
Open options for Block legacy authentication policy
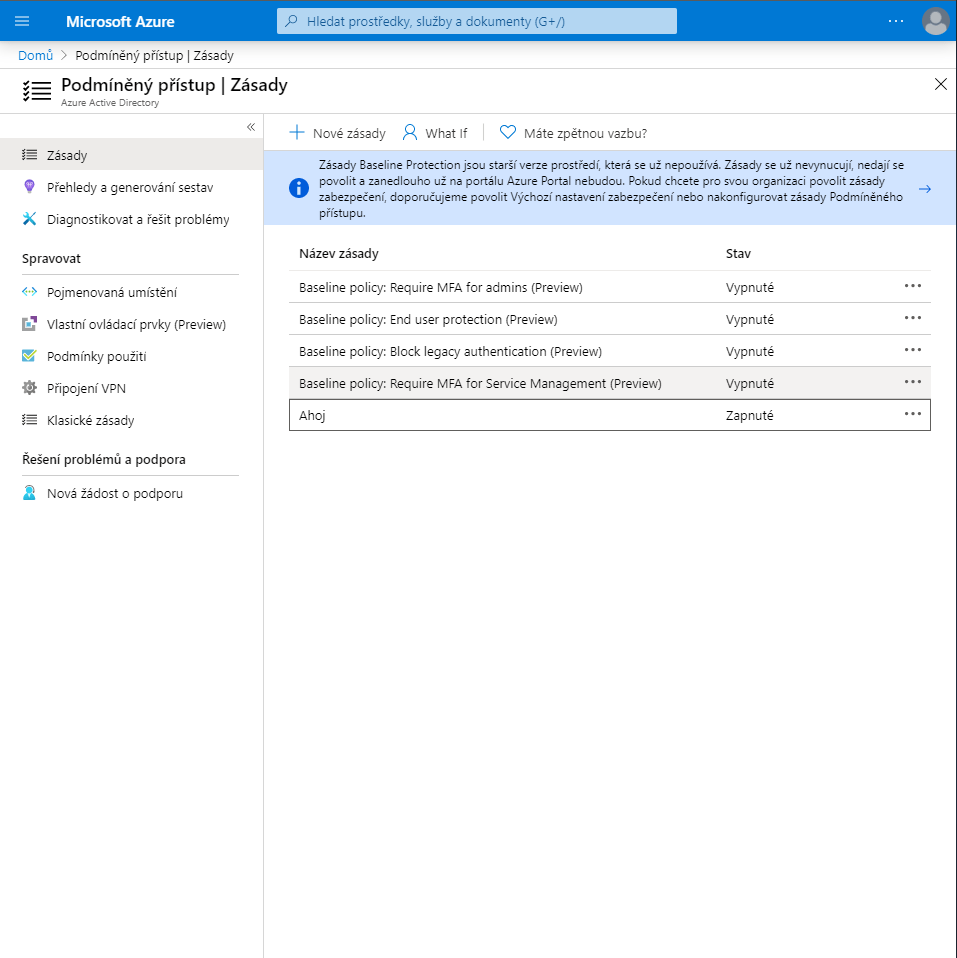pyautogui.click(x=912, y=350)
